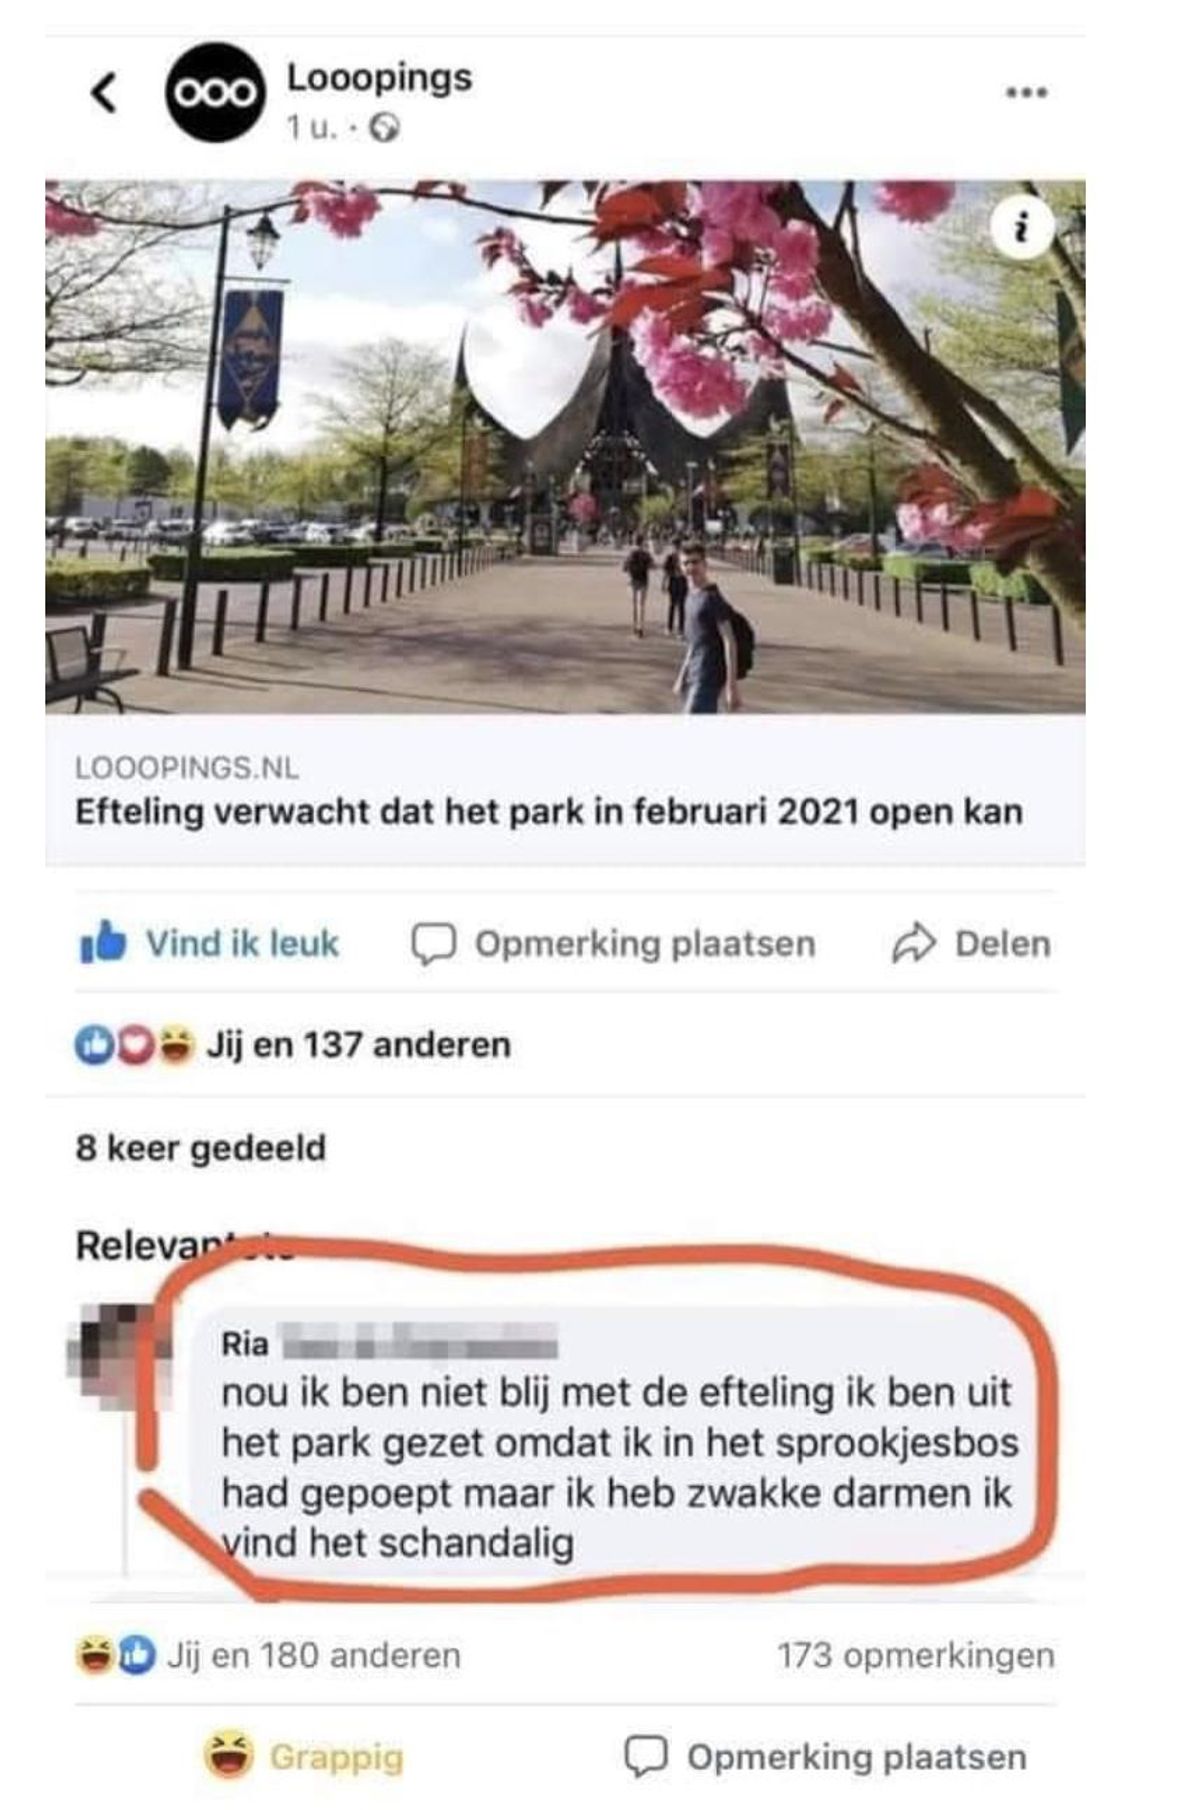Open the Efteling entrance article photo
1200x1810 pixels.
(x=565, y=446)
